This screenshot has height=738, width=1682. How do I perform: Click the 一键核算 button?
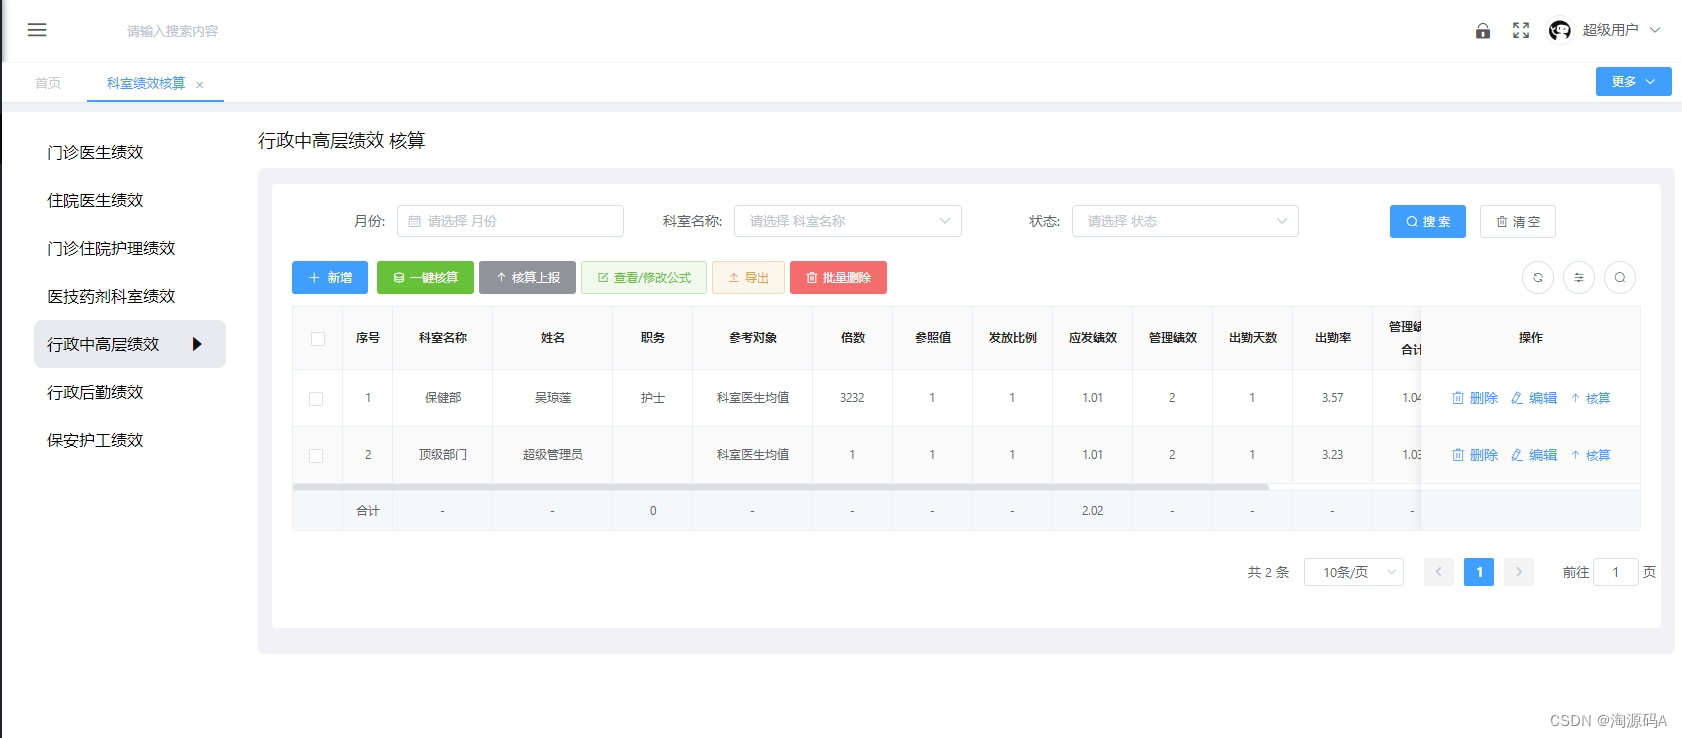coord(425,278)
